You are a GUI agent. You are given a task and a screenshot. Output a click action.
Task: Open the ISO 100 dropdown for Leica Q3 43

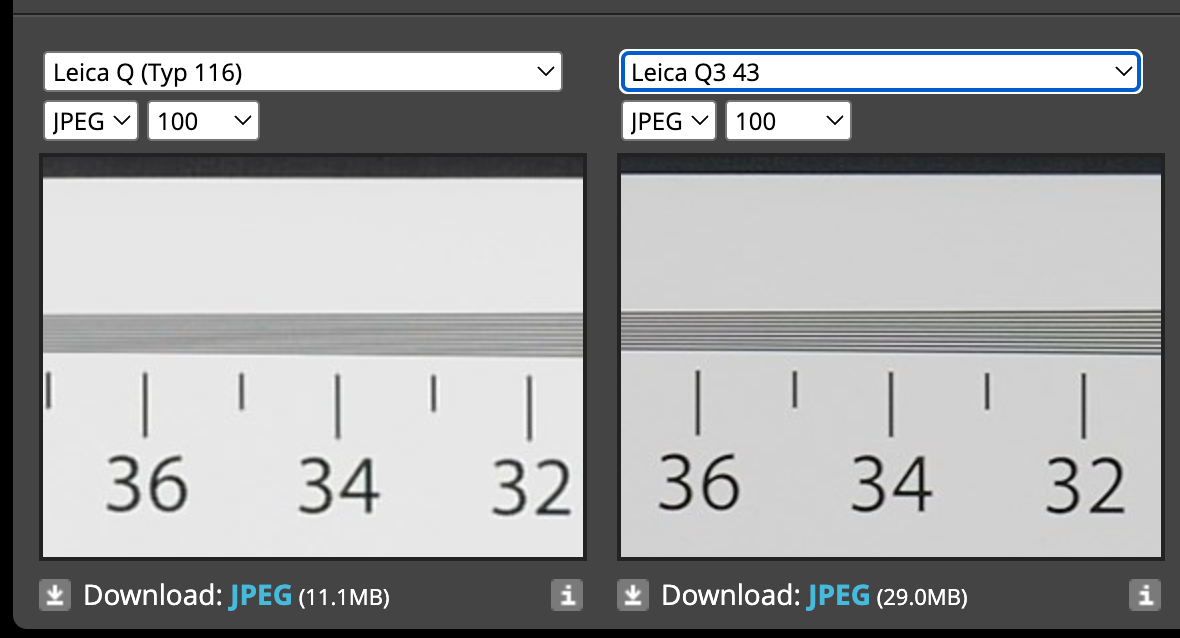(x=788, y=122)
